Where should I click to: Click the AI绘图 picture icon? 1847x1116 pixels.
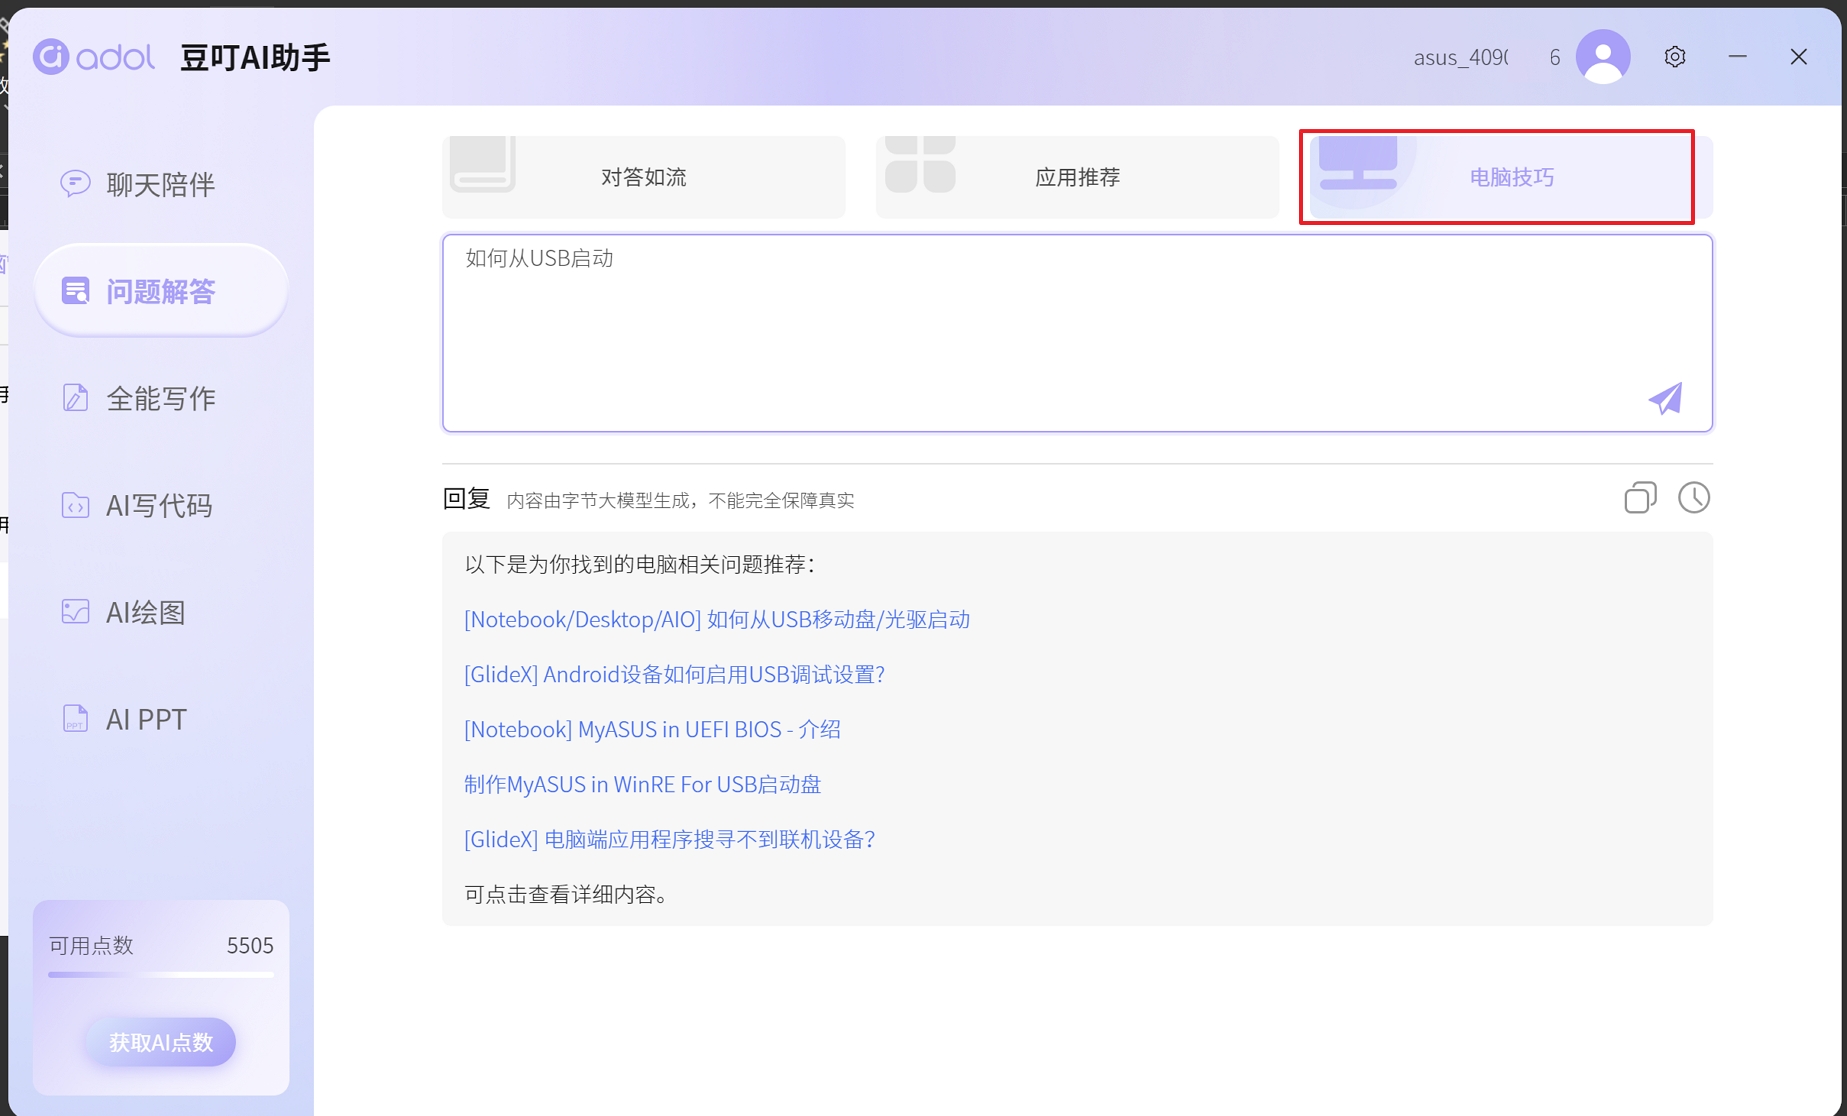point(75,612)
